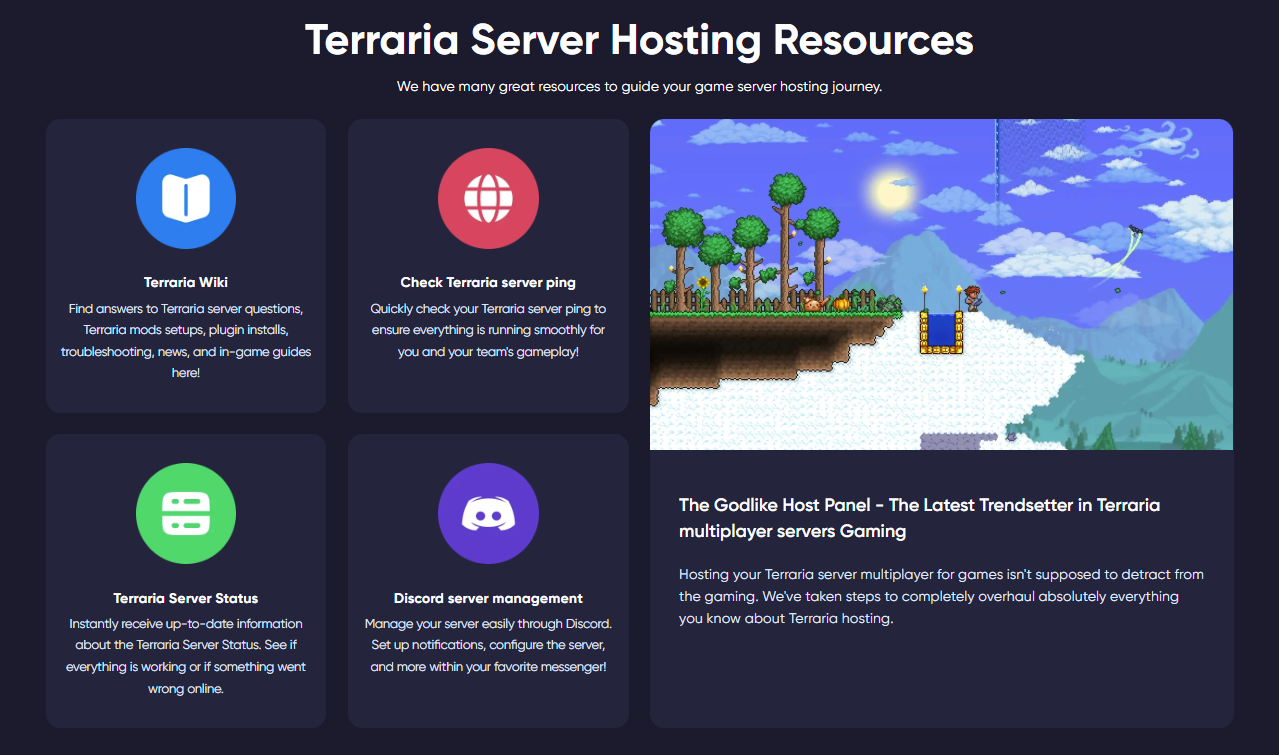This screenshot has width=1279, height=755.
Task: Click the player character in the screenshot
Action: (970, 297)
